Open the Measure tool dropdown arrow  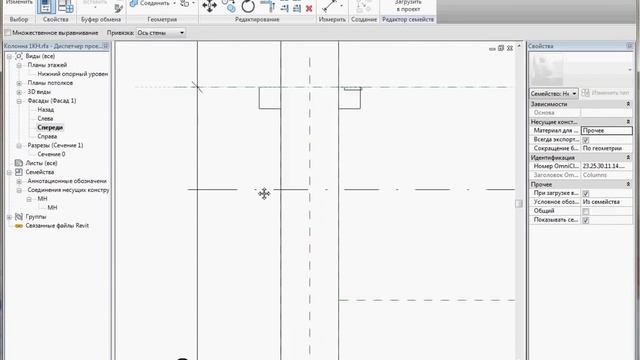click(x=341, y=6)
